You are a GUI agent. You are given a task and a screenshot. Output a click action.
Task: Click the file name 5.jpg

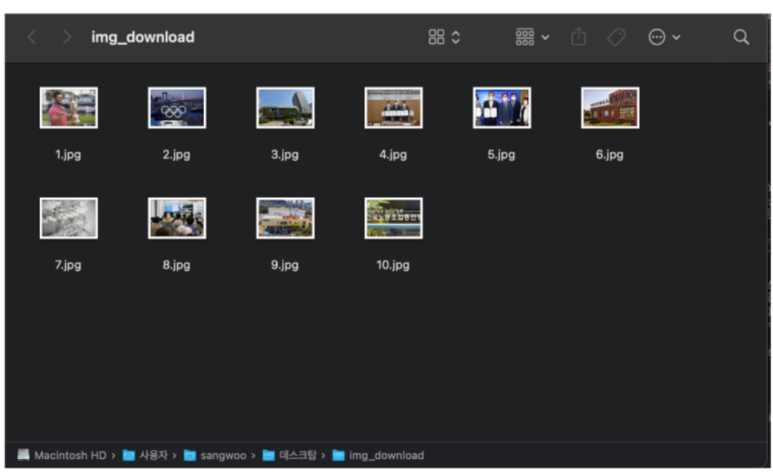[x=501, y=155]
